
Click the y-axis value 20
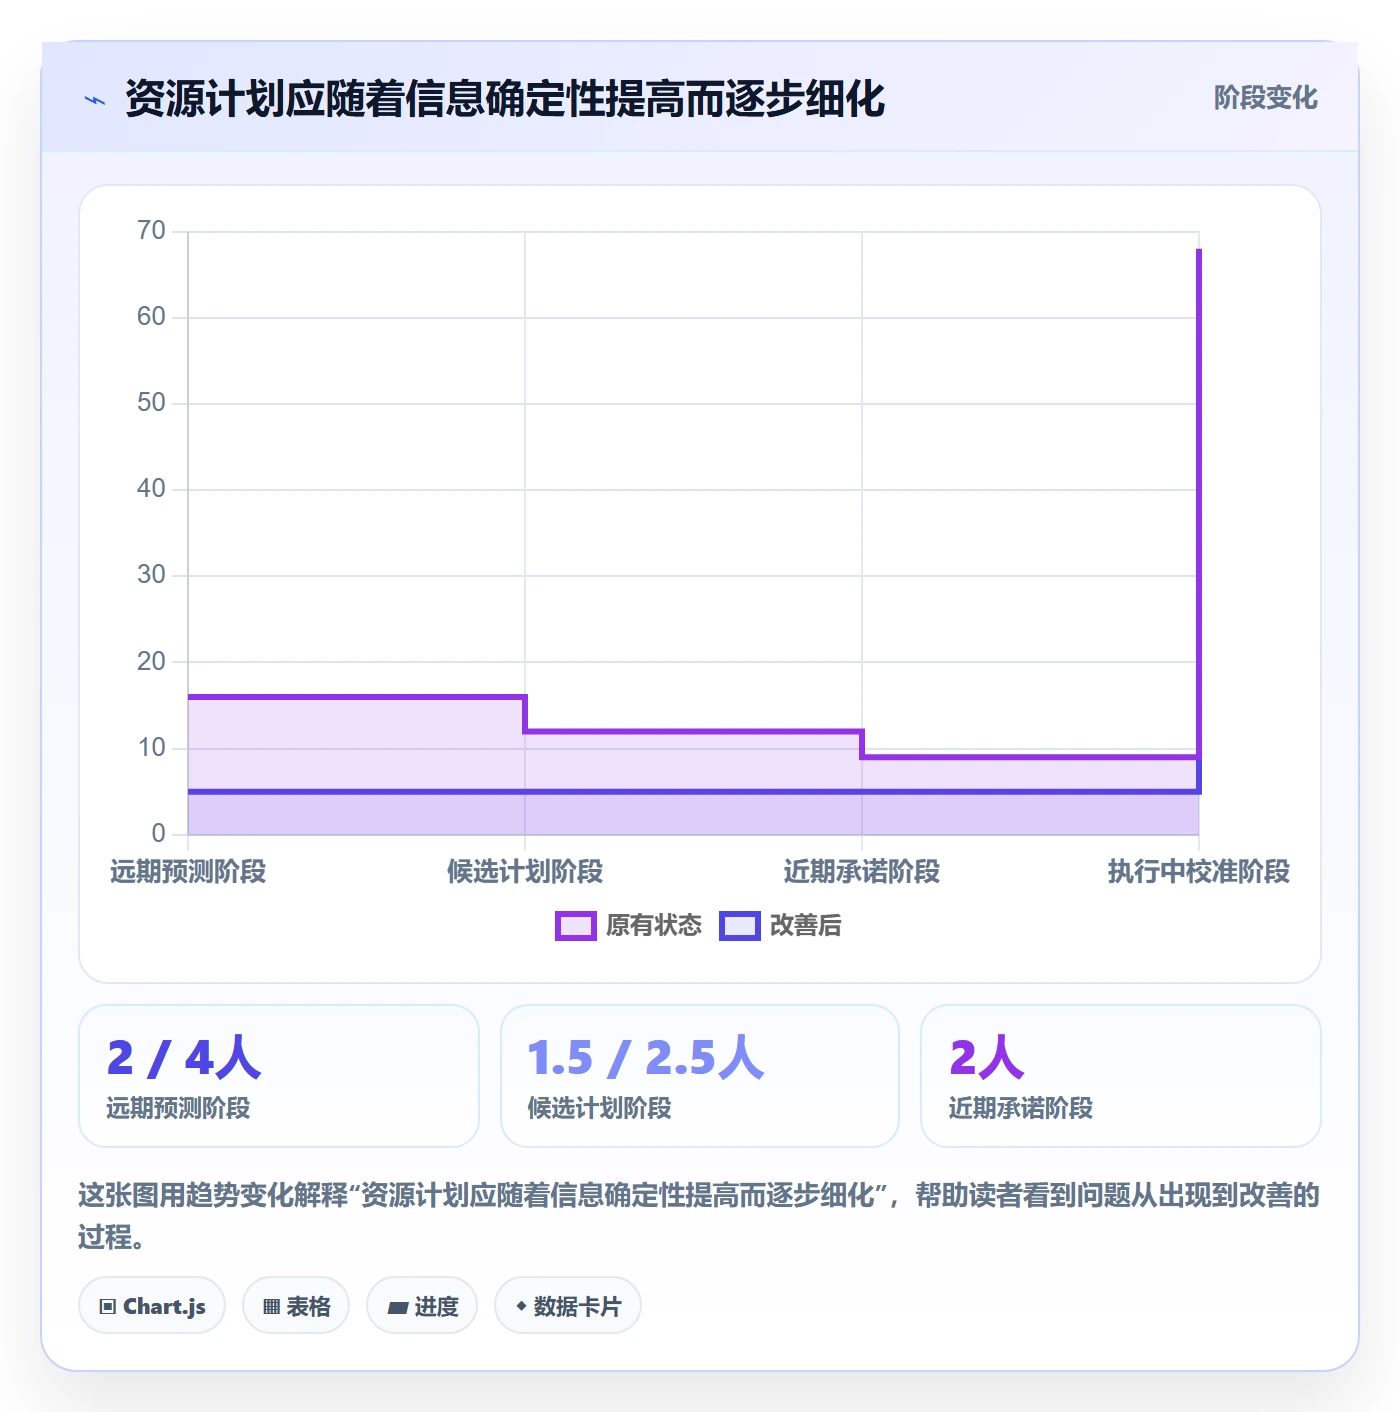pyautogui.click(x=152, y=662)
